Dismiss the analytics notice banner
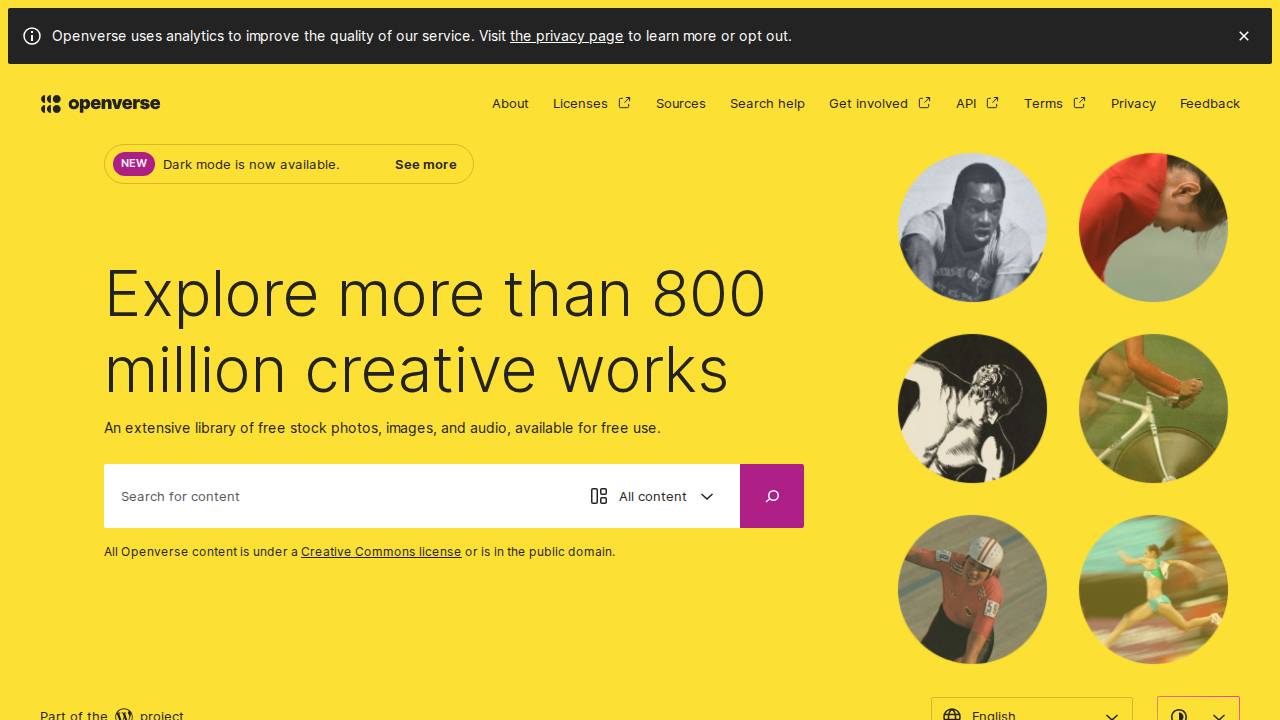This screenshot has width=1280, height=720. [1243, 36]
